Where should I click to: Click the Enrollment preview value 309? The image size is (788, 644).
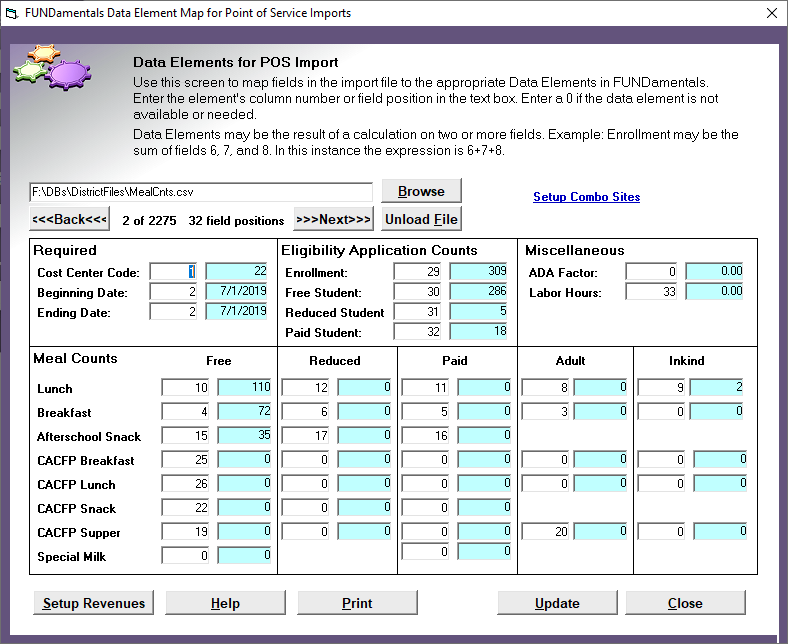coord(478,271)
